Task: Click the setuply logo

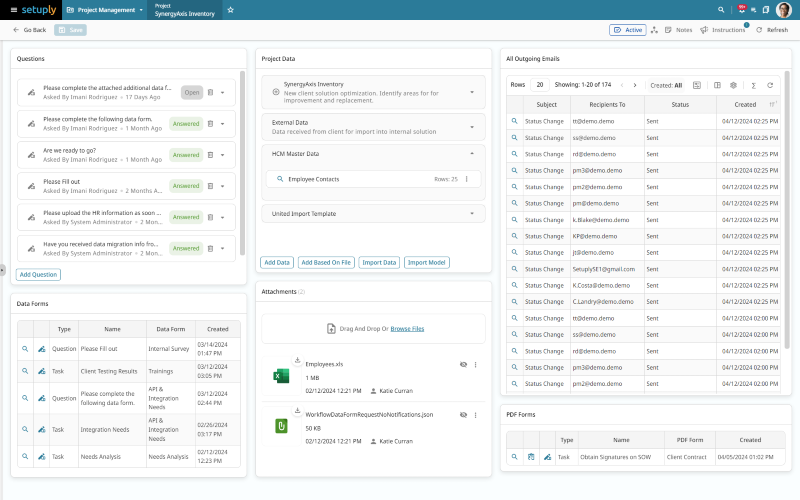Action: 39,10
